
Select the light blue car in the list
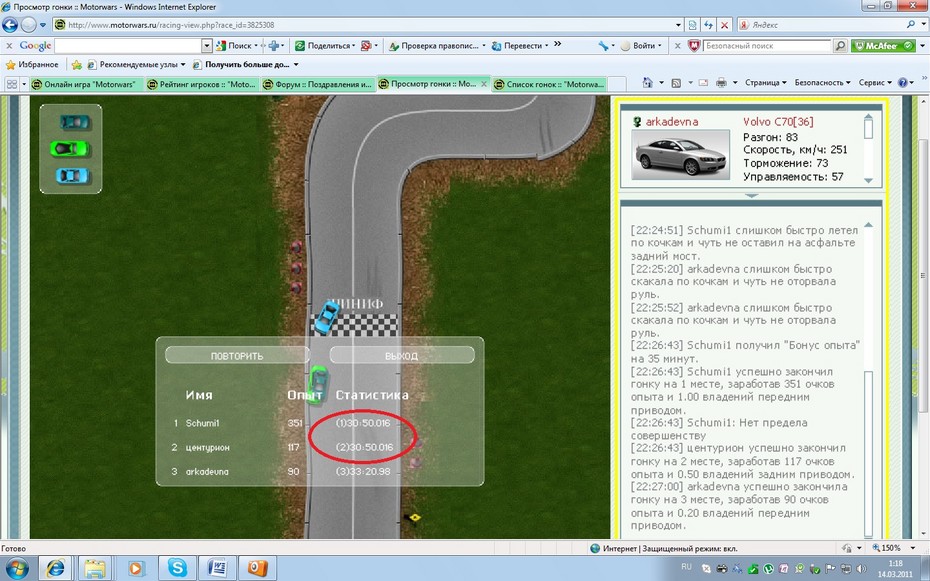click(72, 175)
